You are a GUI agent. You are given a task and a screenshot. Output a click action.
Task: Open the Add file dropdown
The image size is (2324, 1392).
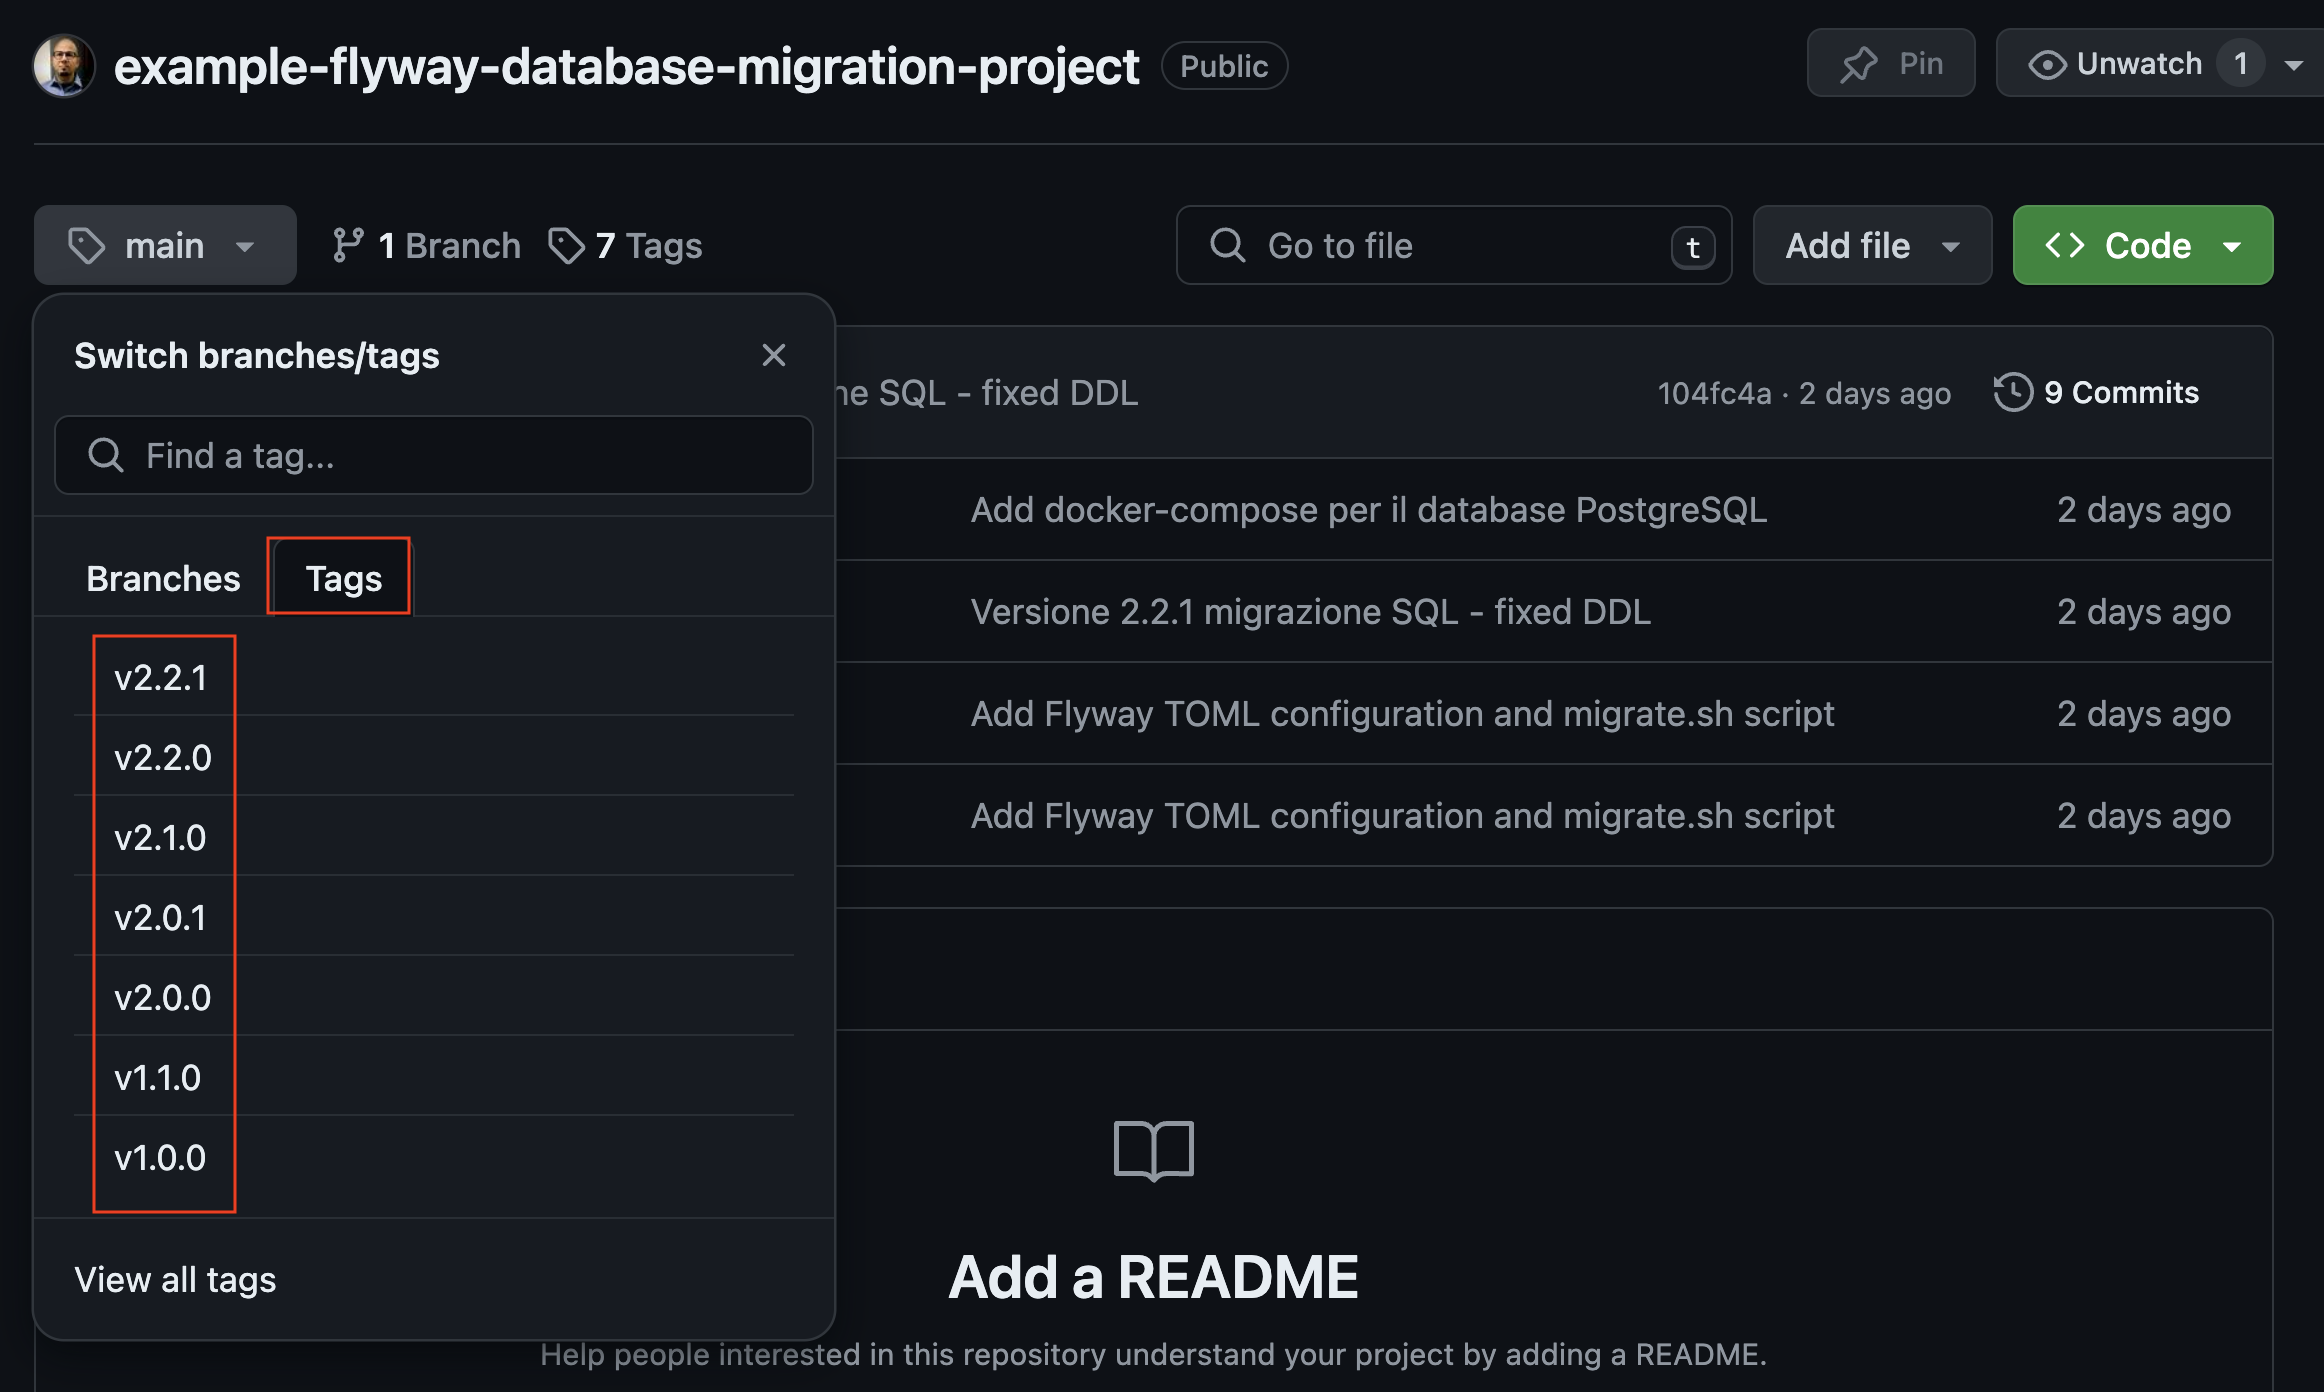coord(1872,245)
